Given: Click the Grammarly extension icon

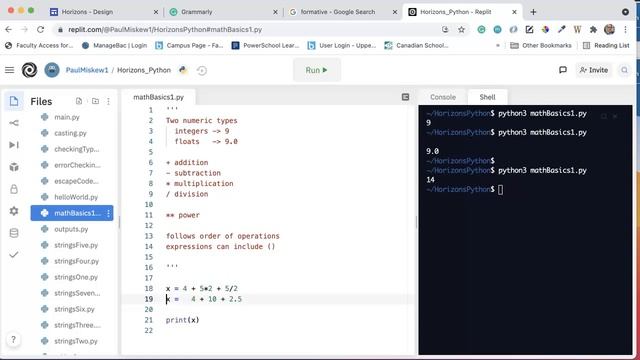Looking at the screenshot, I should 481,29.
